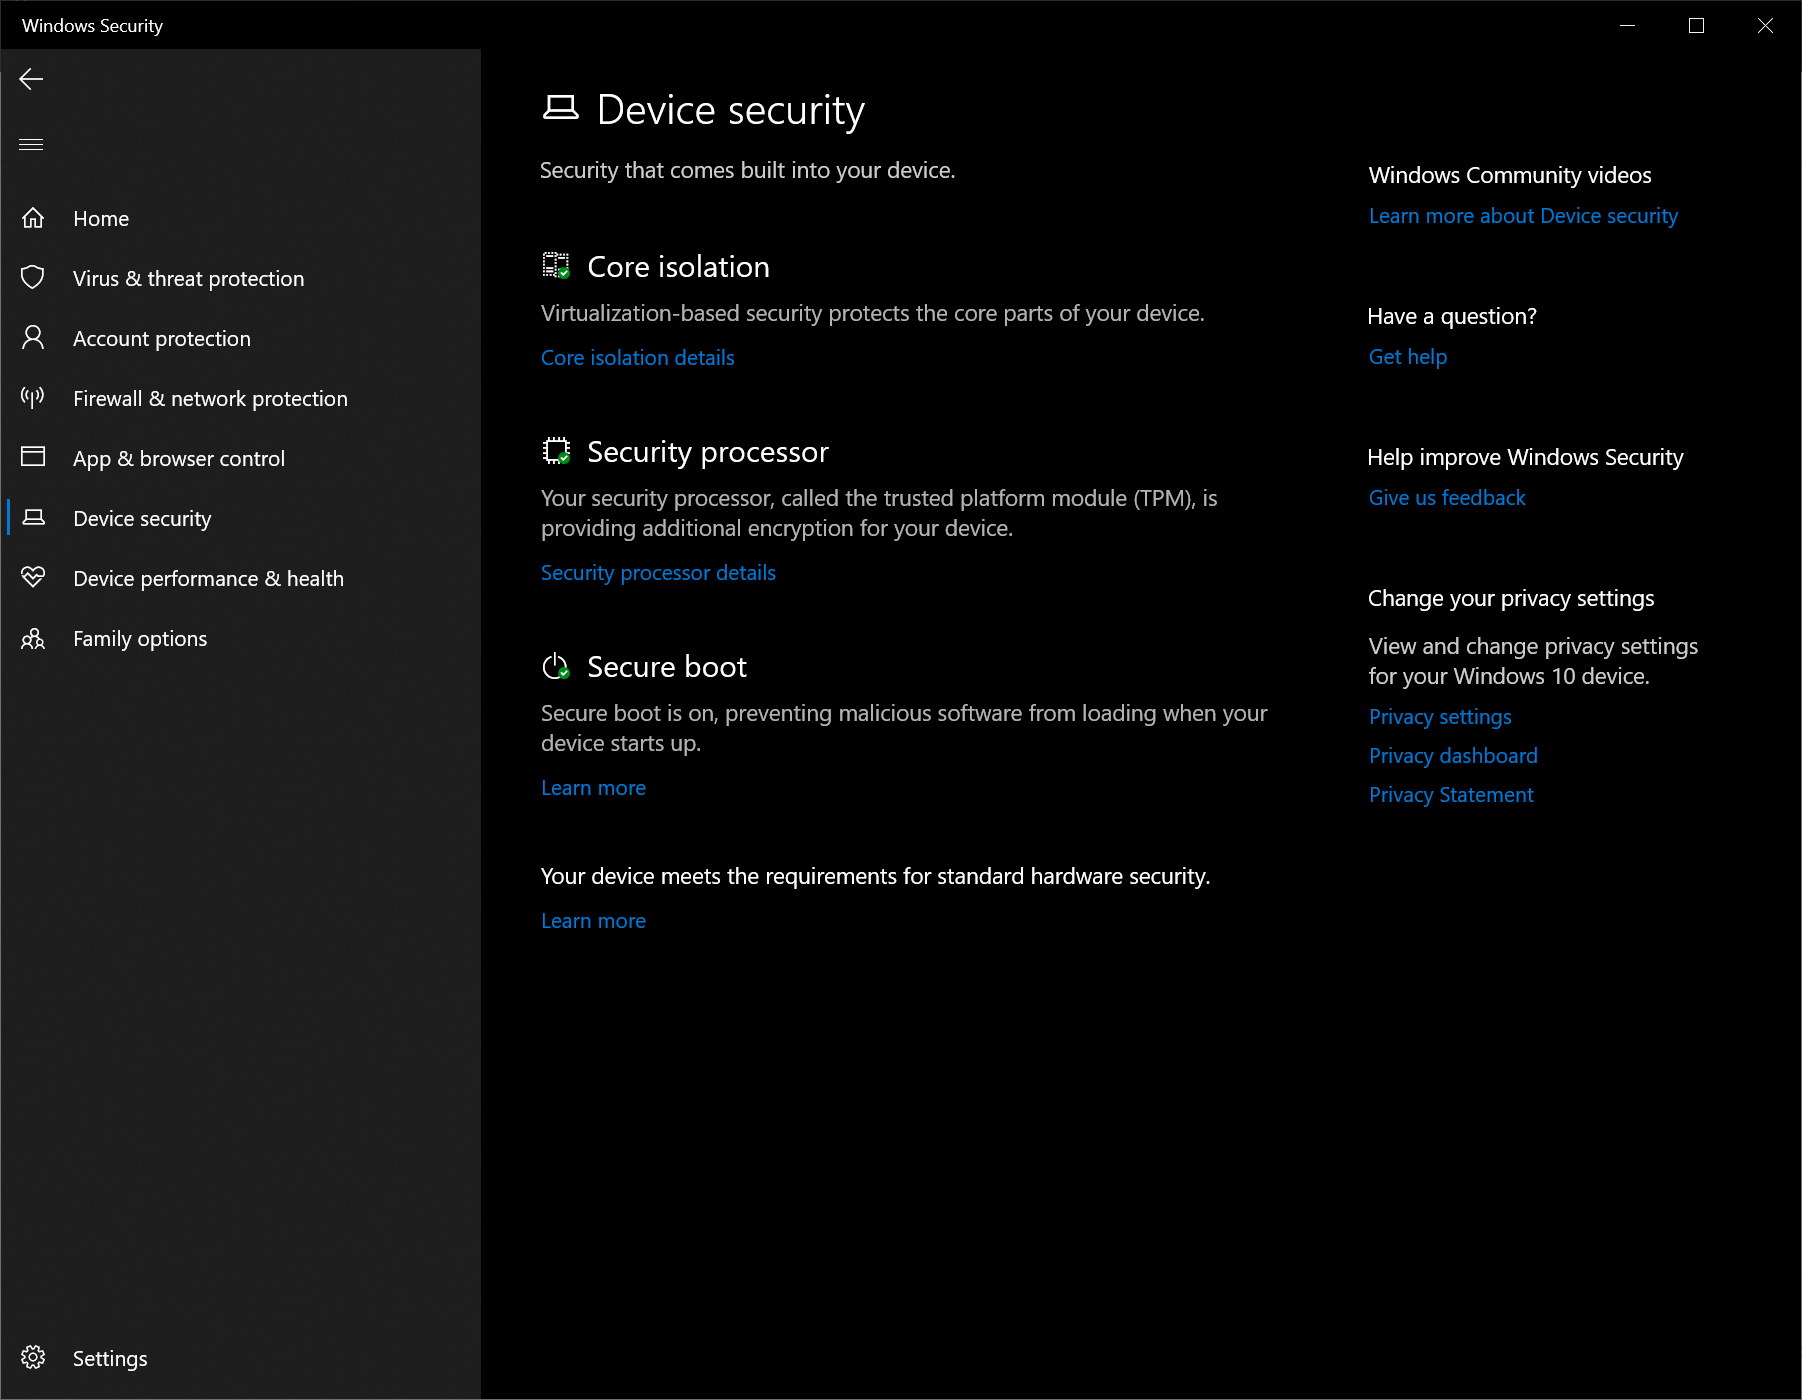
Task: Click the Secure boot heading
Action: (667, 667)
